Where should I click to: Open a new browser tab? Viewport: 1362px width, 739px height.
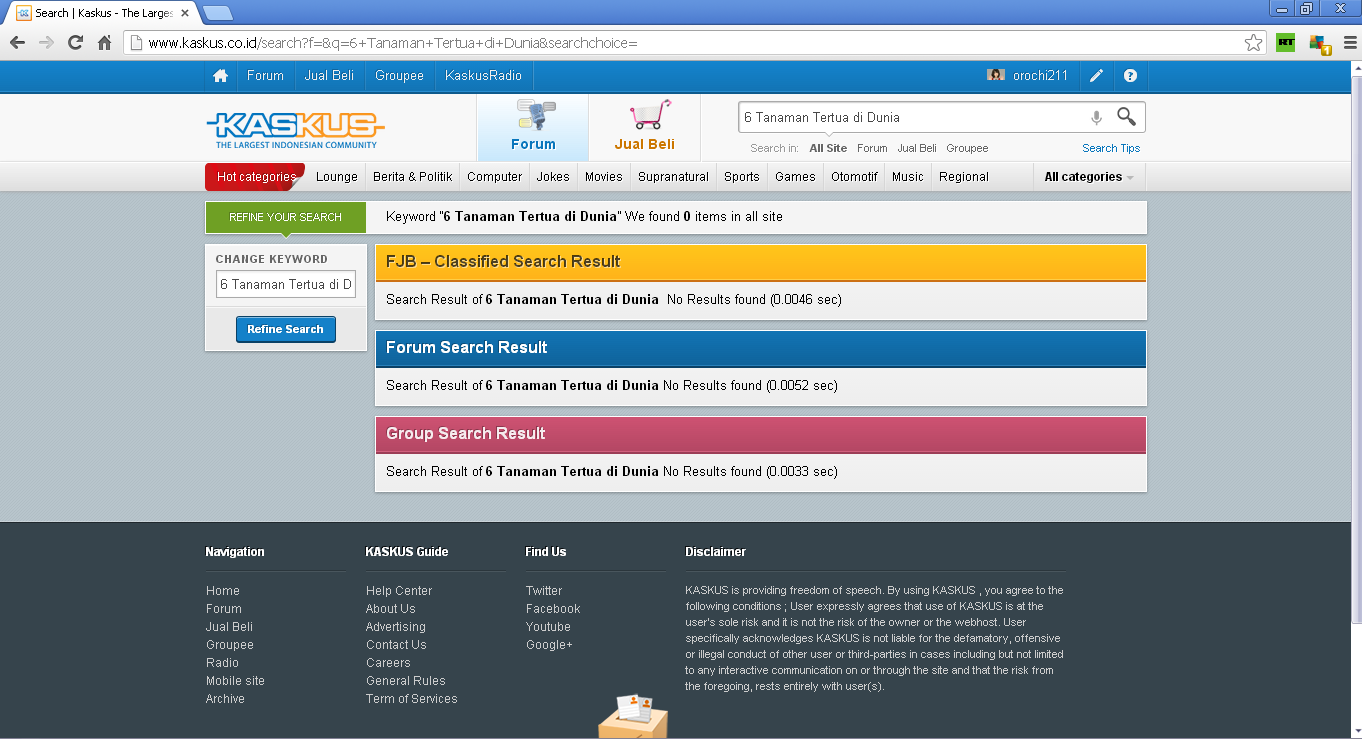(218, 13)
